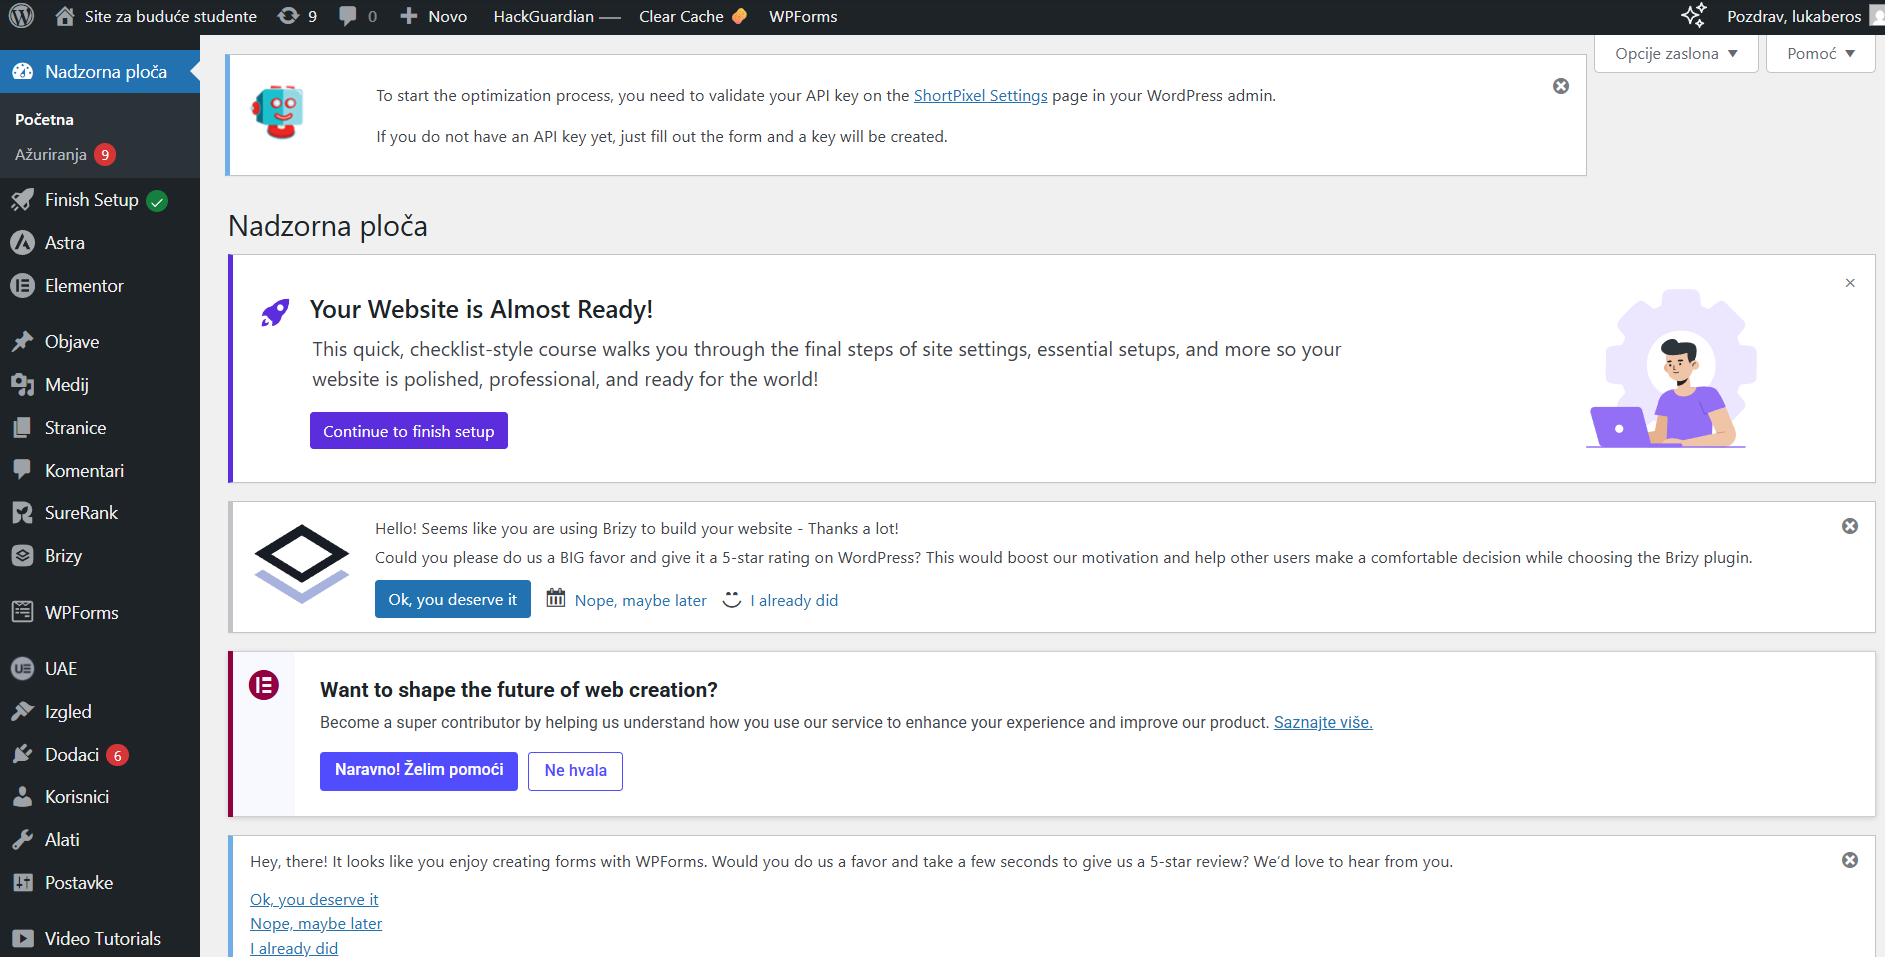This screenshot has height=957, width=1885.
Task: Open Brizy sidebar menu item
Action: pyautogui.click(x=63, y=556)
